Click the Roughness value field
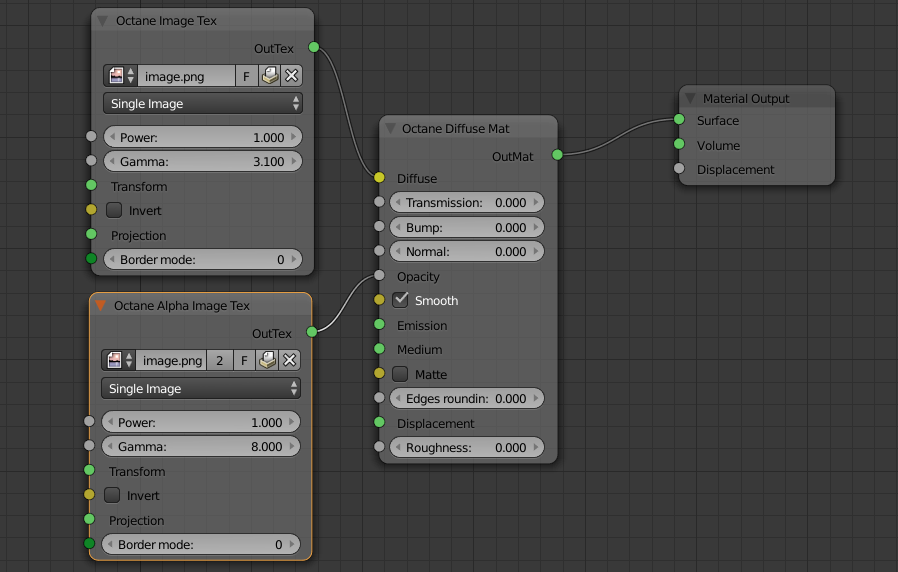The width and height of the screenshot is (898, 572). point(466,448)
